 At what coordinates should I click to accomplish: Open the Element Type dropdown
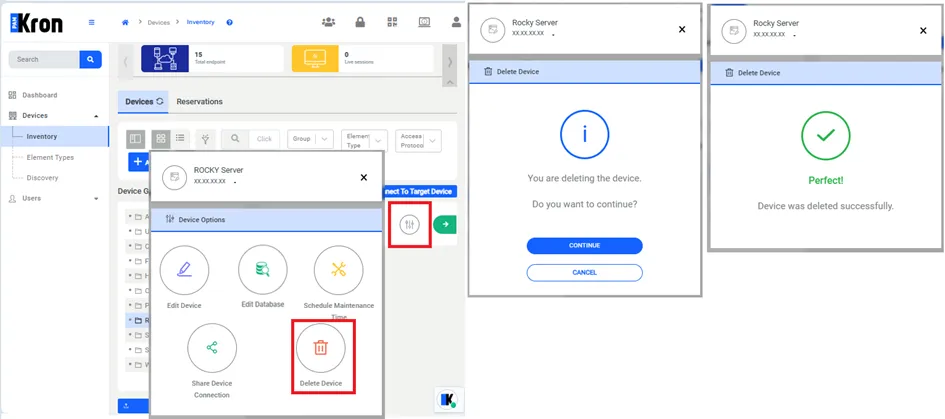click(x=364, y=140)
